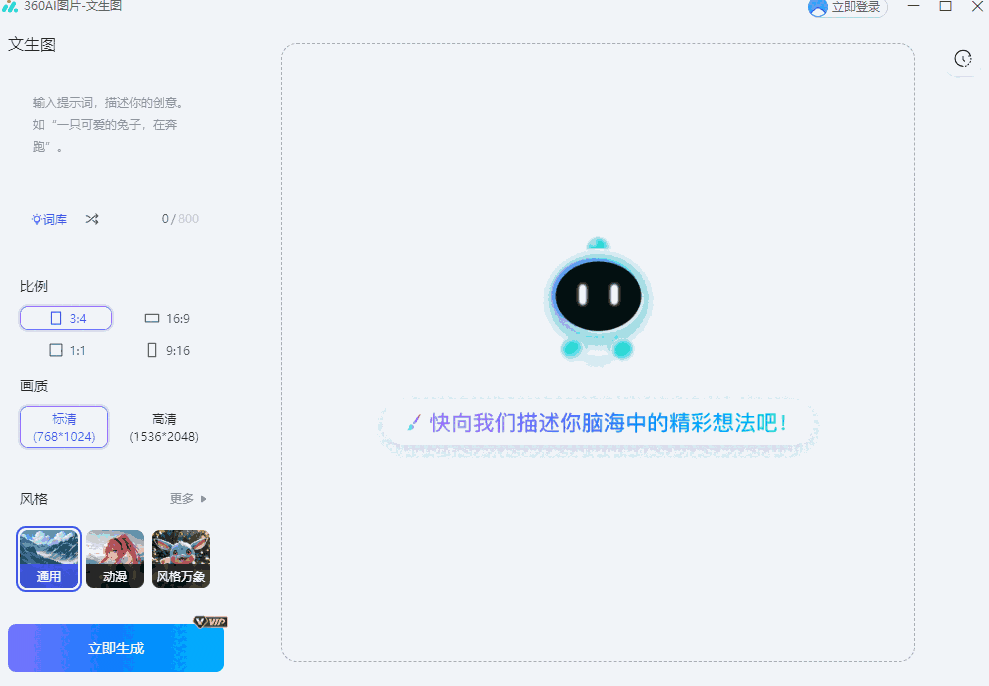This screenshot has height=686, width=989.
Task: Open the generation history clock icon
Action: (x=962, y=59)
